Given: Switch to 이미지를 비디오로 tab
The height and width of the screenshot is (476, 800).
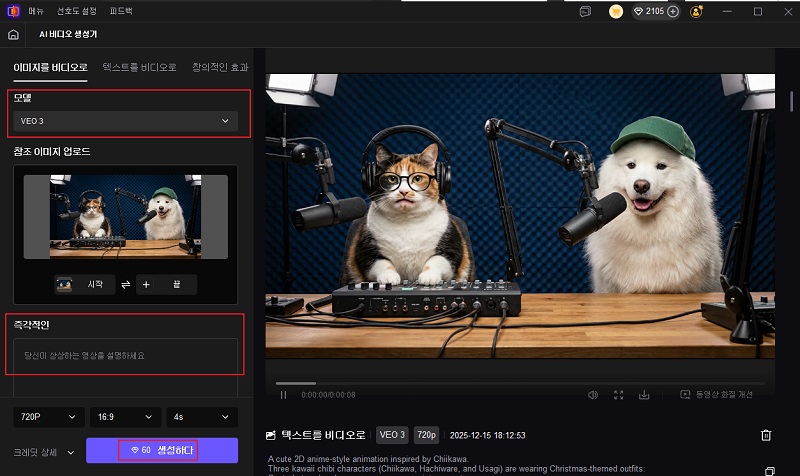Looking at the screenshot, I should (51, 67).
